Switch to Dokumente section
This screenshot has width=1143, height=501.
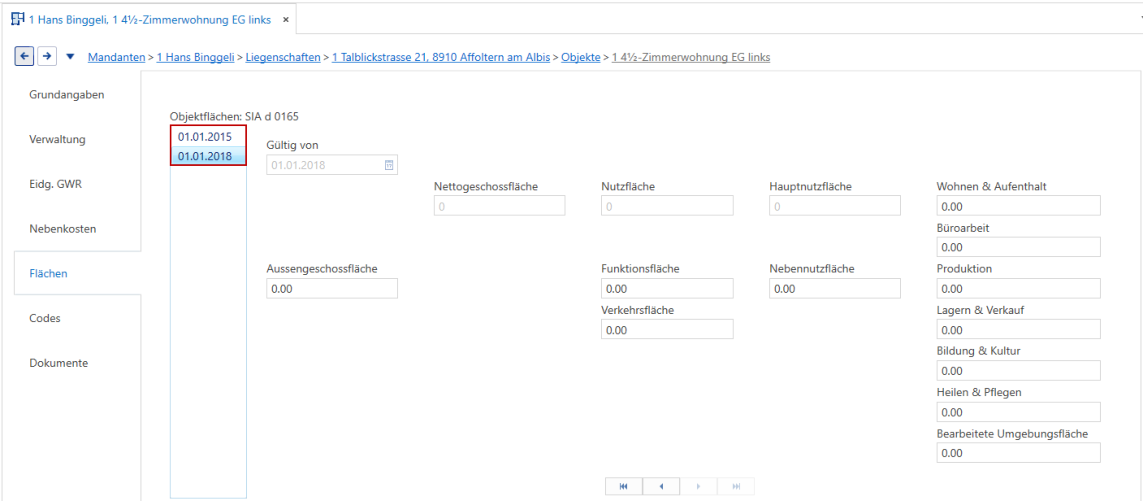[59, 362]
